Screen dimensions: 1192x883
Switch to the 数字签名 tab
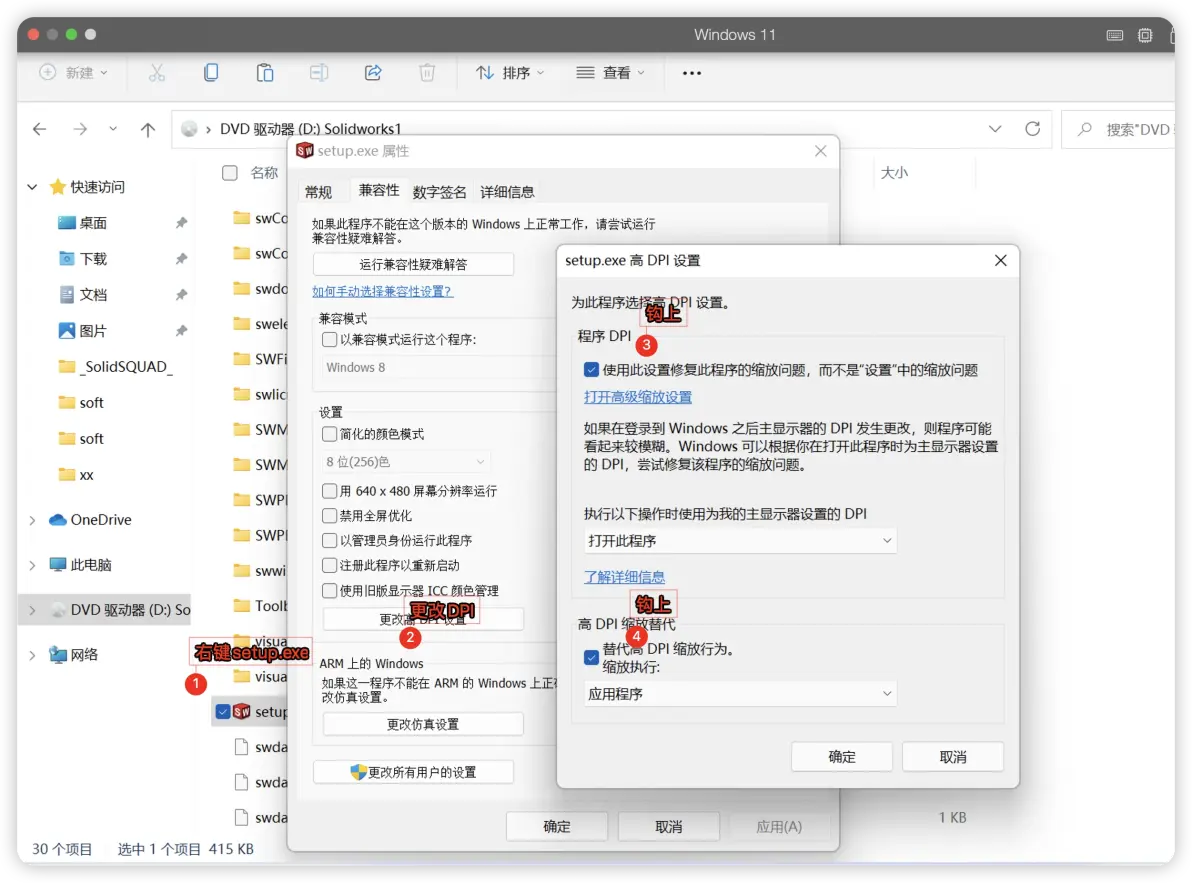coord(439,191)
